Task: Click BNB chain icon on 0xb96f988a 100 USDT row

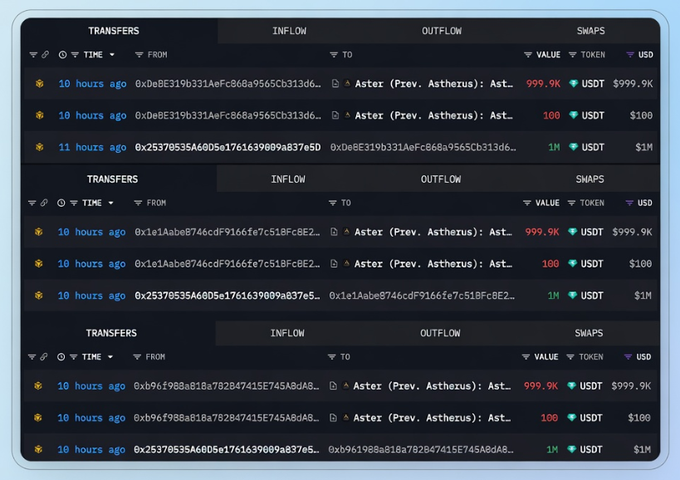Action: pyautogui.click(x=38, y=418)
